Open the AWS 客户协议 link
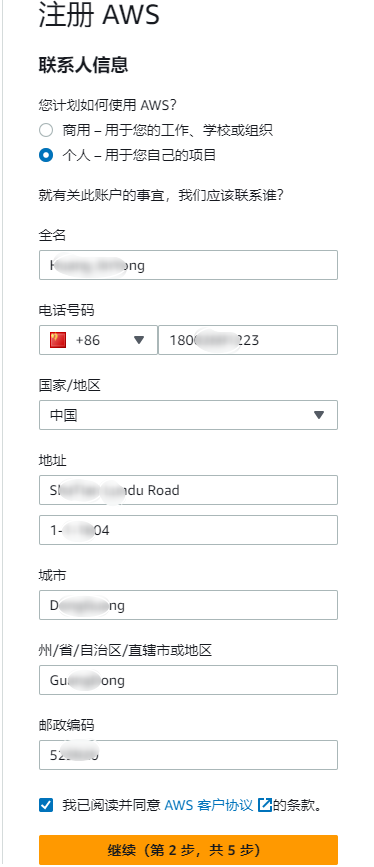The width and height of the screenshot is (374, 867). tap(209, 805)
